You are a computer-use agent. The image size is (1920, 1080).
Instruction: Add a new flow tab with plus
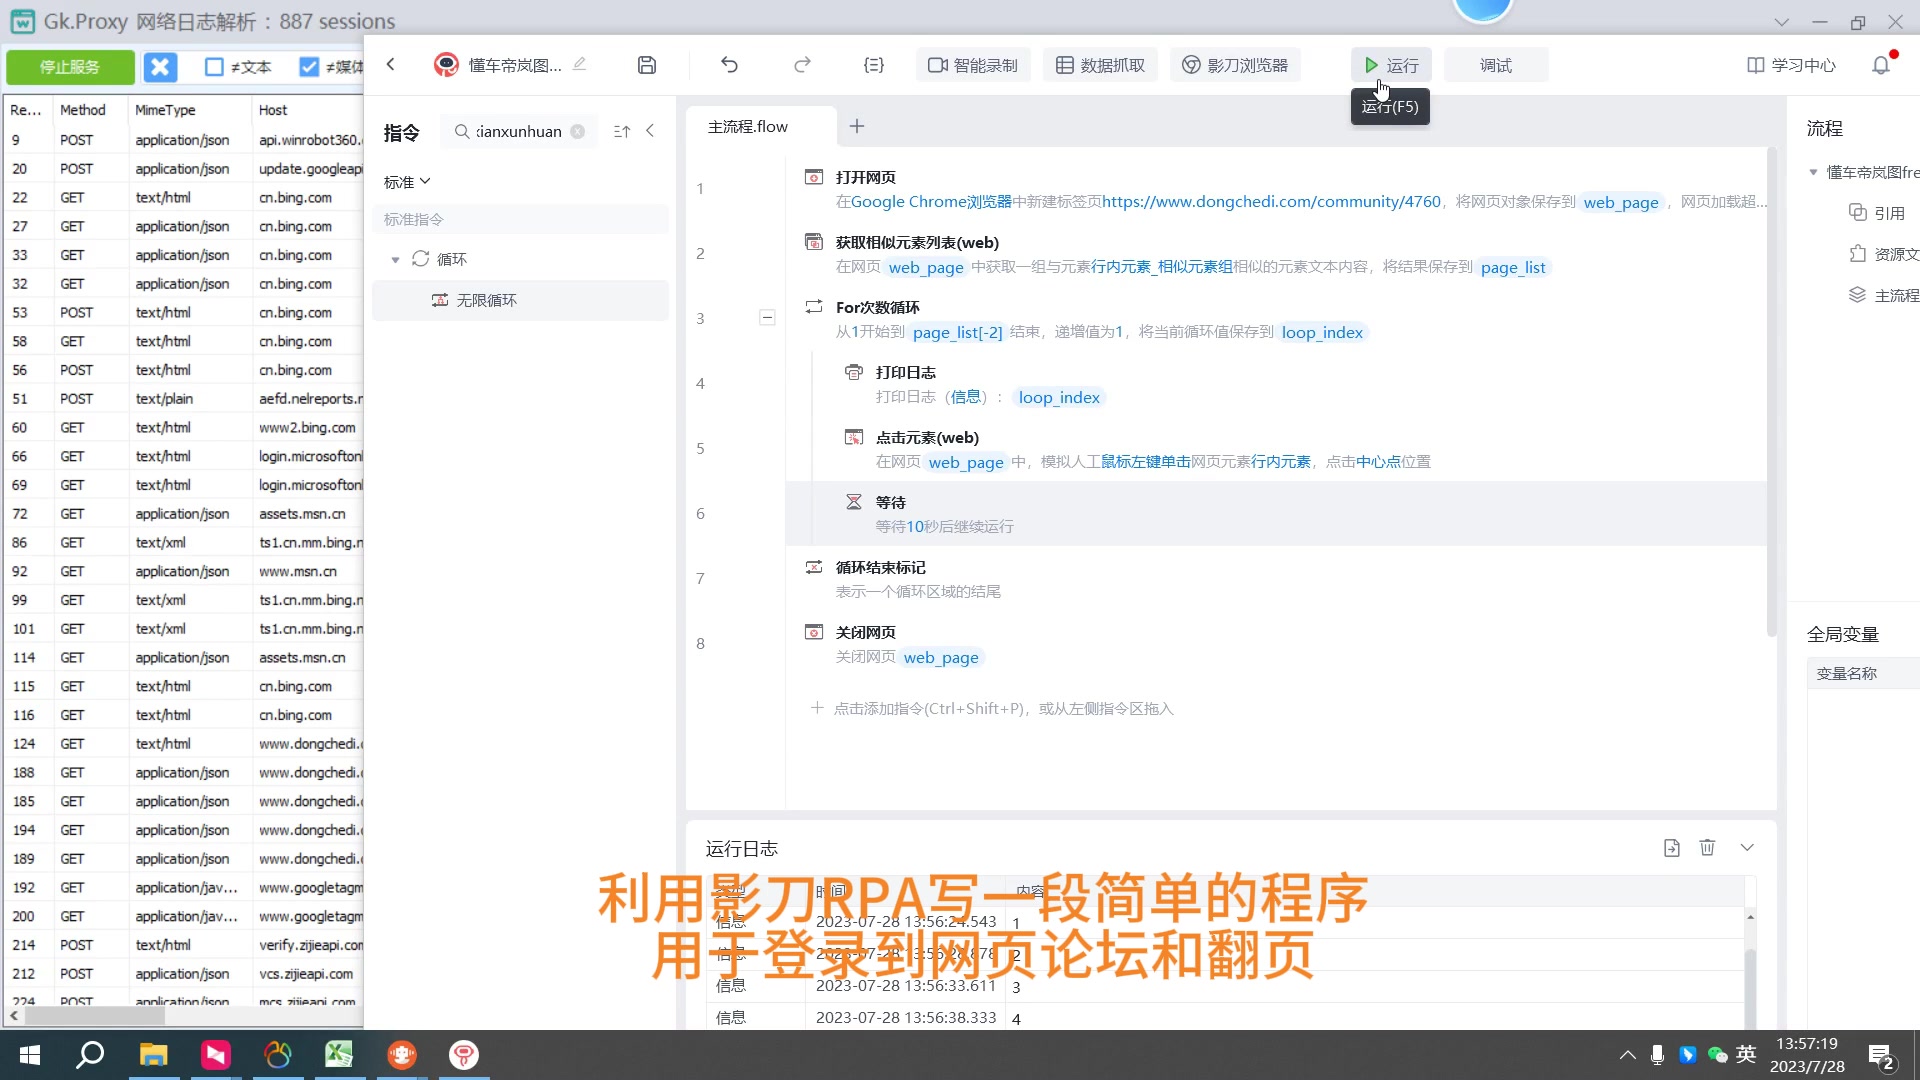pyautogui.click(x=857, y=126)
